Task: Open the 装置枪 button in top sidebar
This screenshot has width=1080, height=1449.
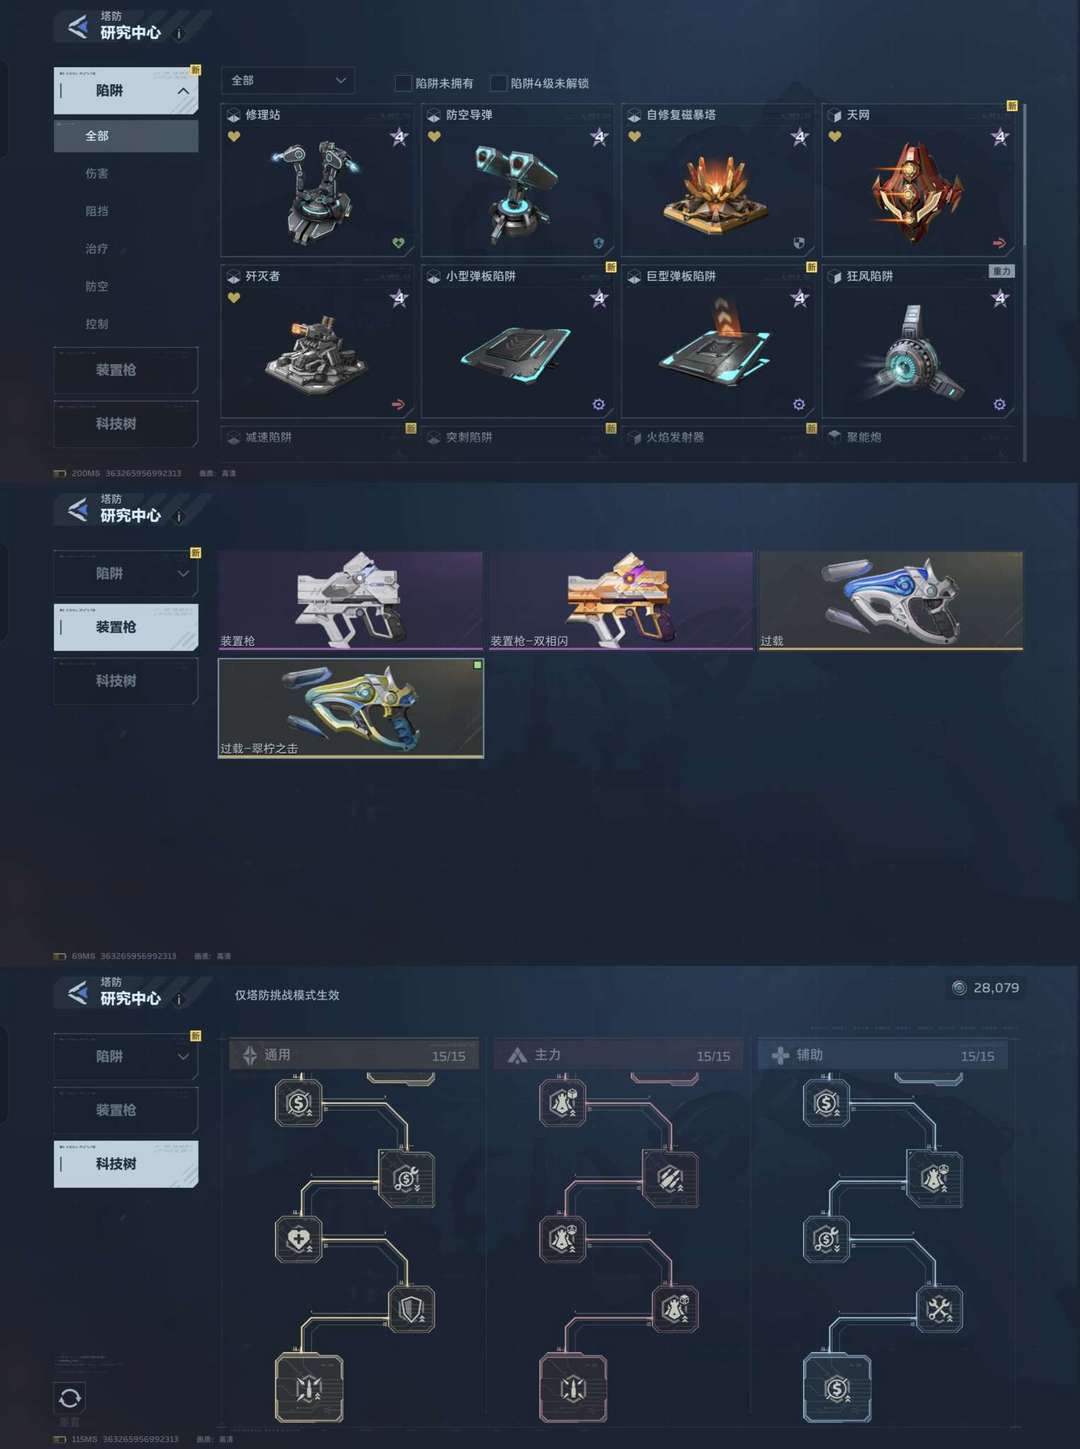Action: pyautogui.click(x=126, y=370)
